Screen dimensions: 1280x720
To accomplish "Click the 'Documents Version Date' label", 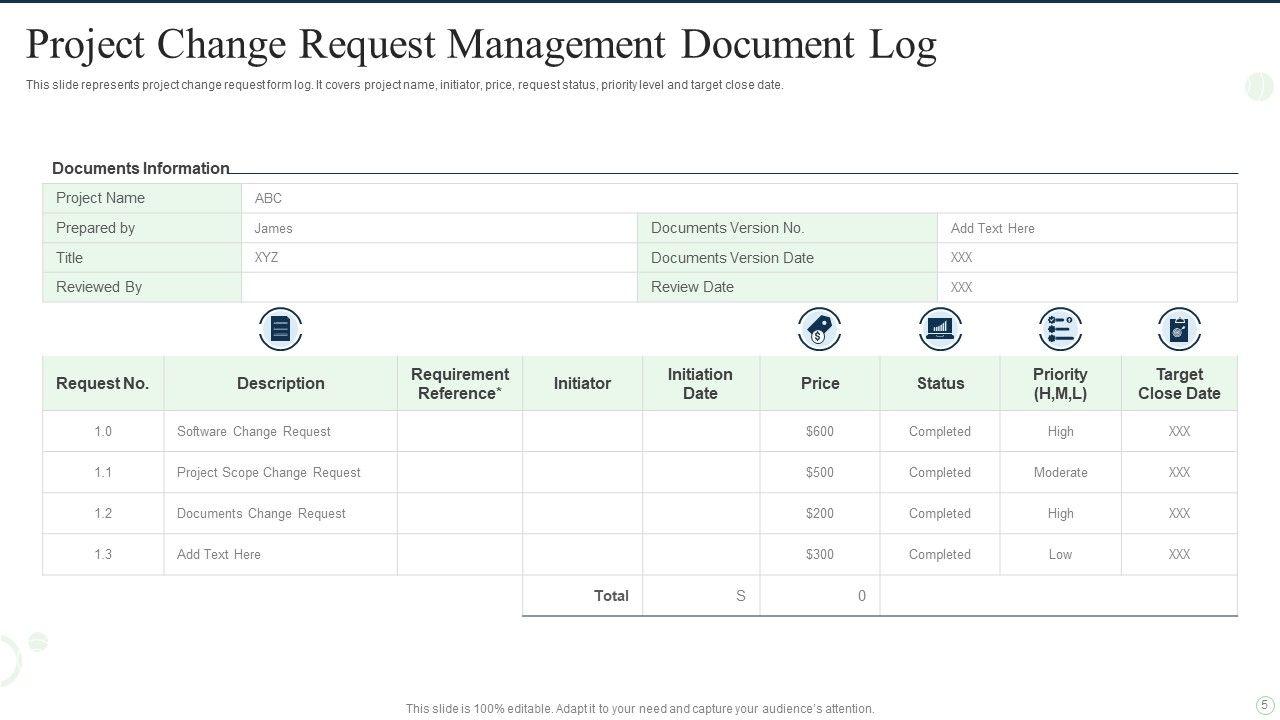I will 732,257.
